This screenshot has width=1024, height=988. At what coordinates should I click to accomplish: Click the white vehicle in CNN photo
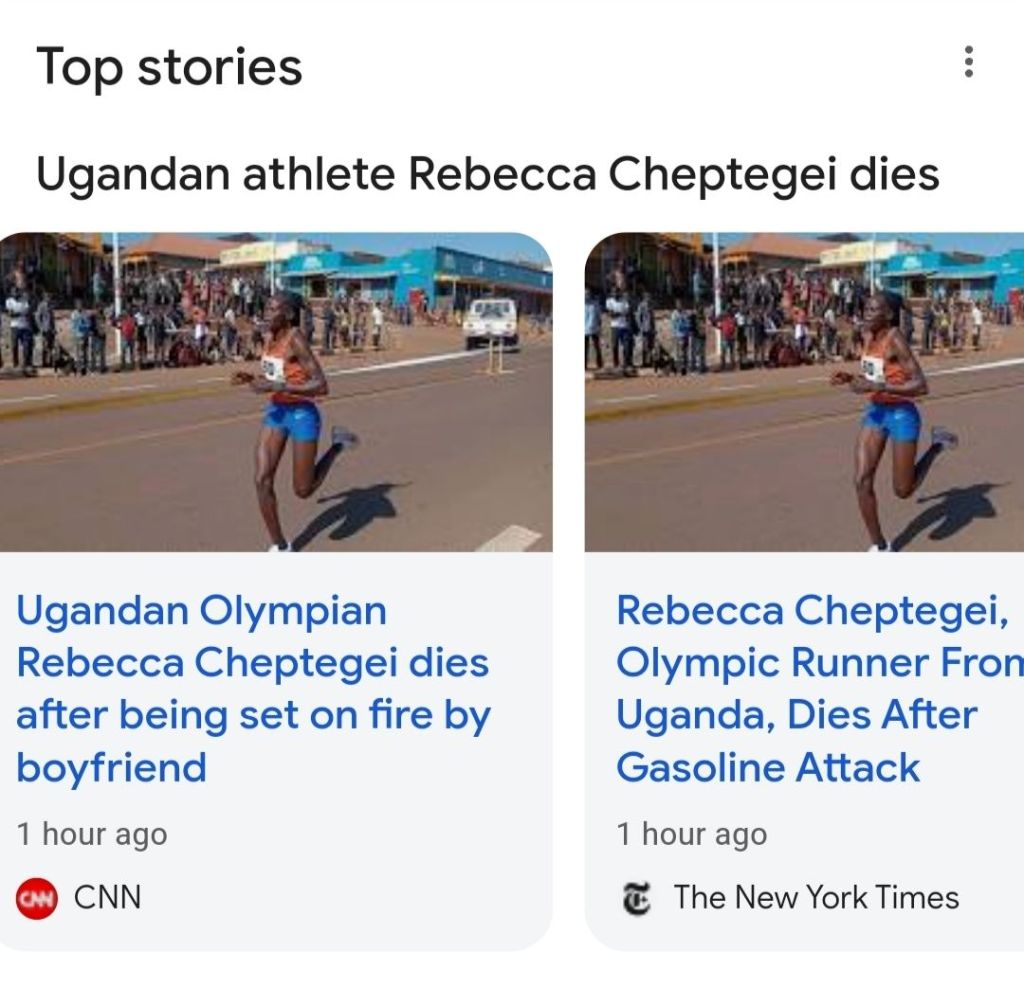(x=491, y=322)
